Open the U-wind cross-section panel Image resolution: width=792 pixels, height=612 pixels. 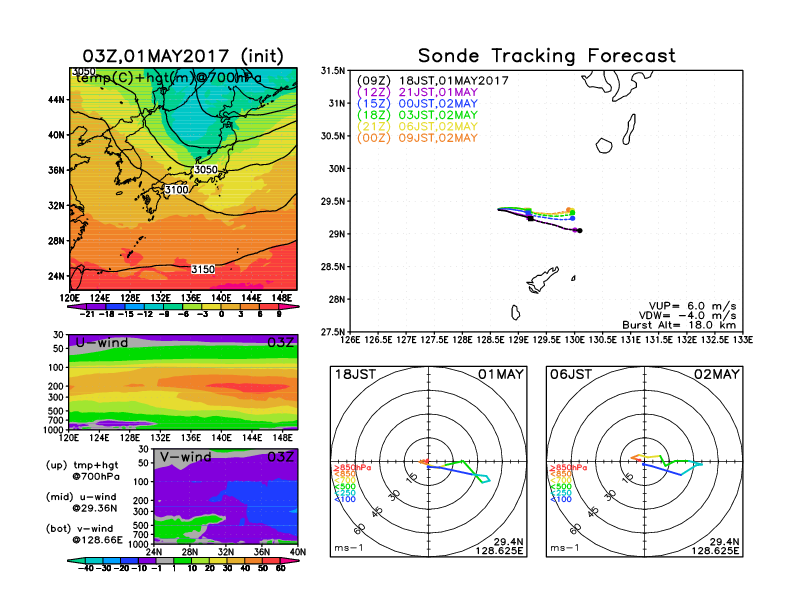tap(183, 382)
